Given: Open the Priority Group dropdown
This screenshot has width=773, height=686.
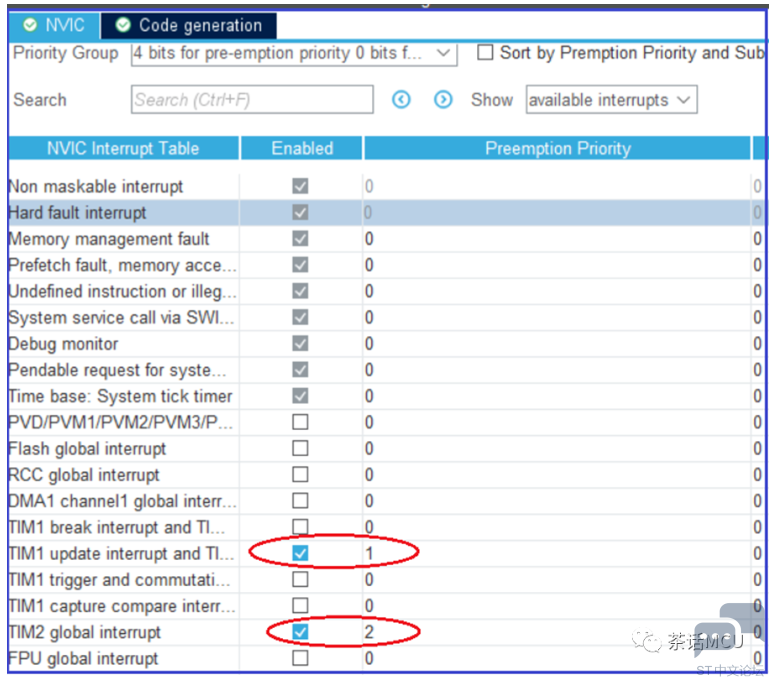Looking at the screenshot, I should (x=294, y=53).
